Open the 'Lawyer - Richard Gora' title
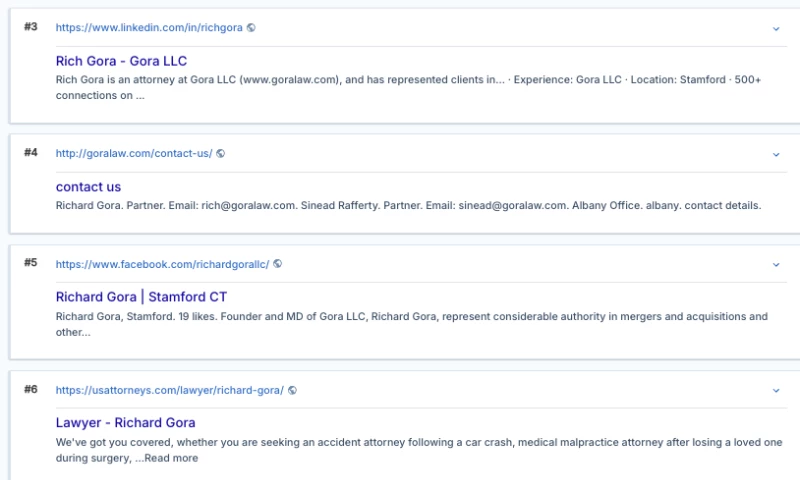This screenshot has width=800, height=480. 126,422
